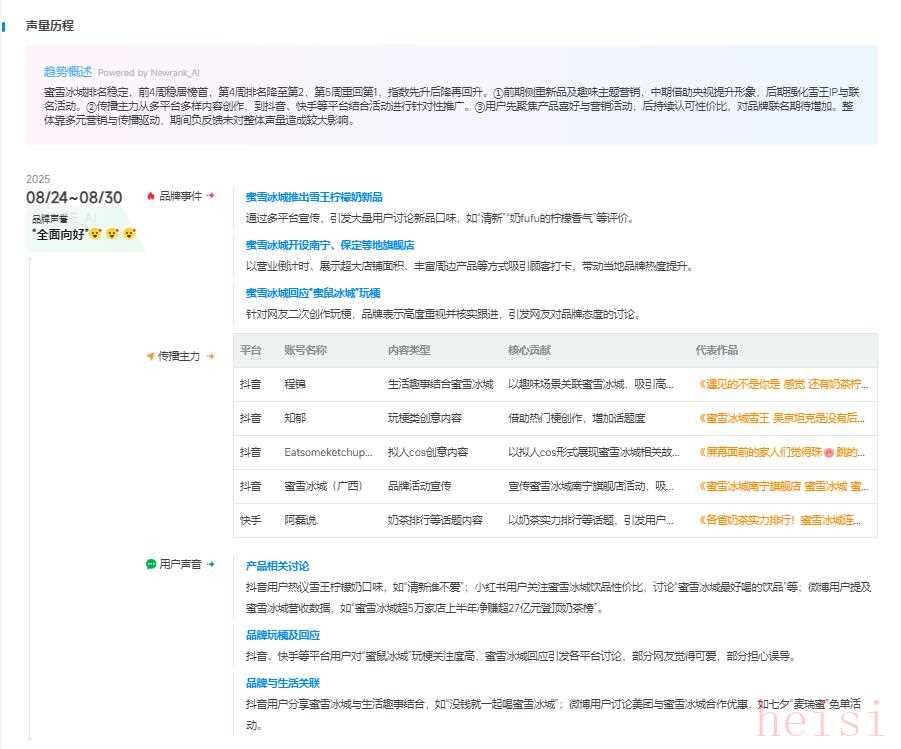The height and width of the screenshot is (749, 901).
Task: Click the 品牌与生活关联 heading
Action: pyautogui.click(x=283, y=683)
